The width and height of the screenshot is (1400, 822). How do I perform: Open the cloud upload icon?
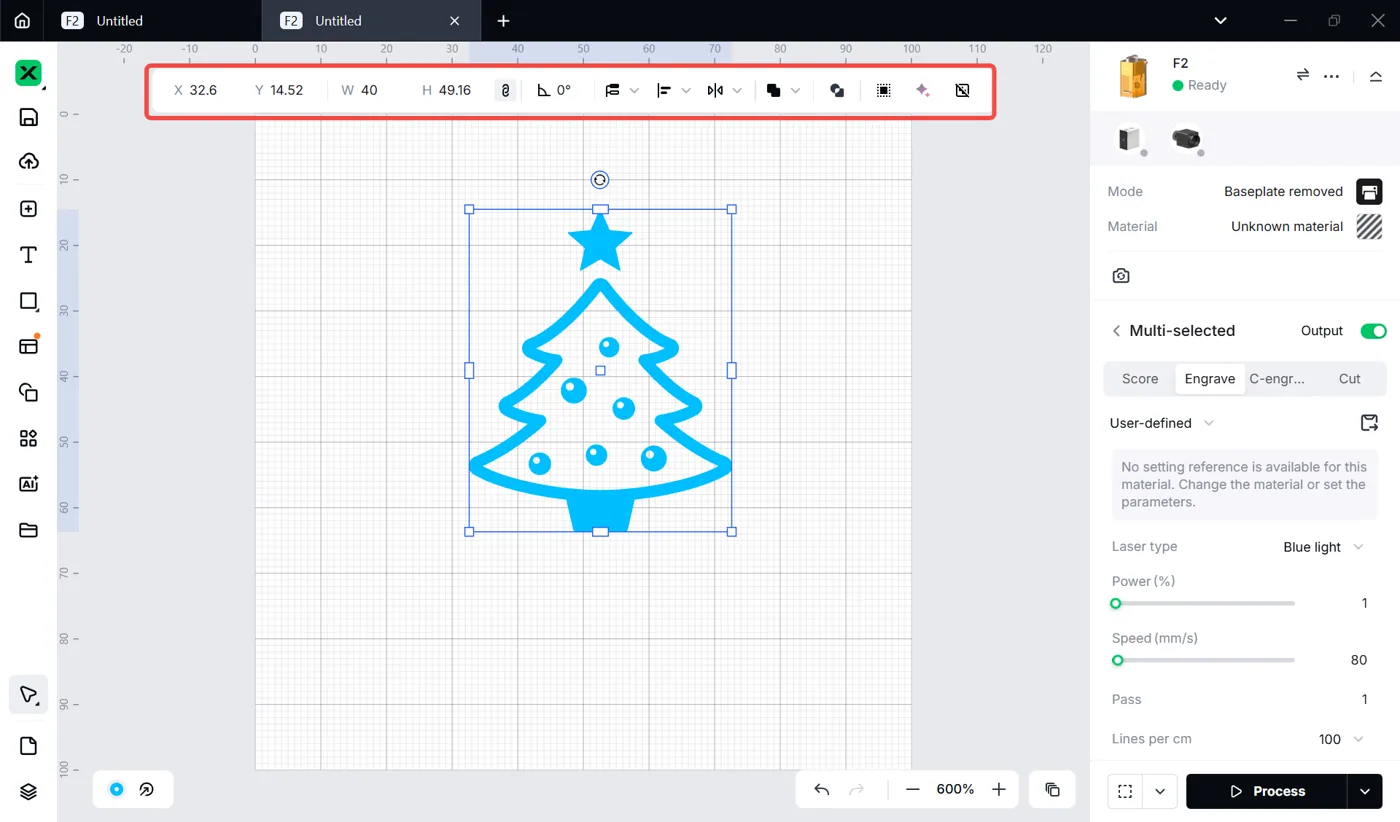28,161
